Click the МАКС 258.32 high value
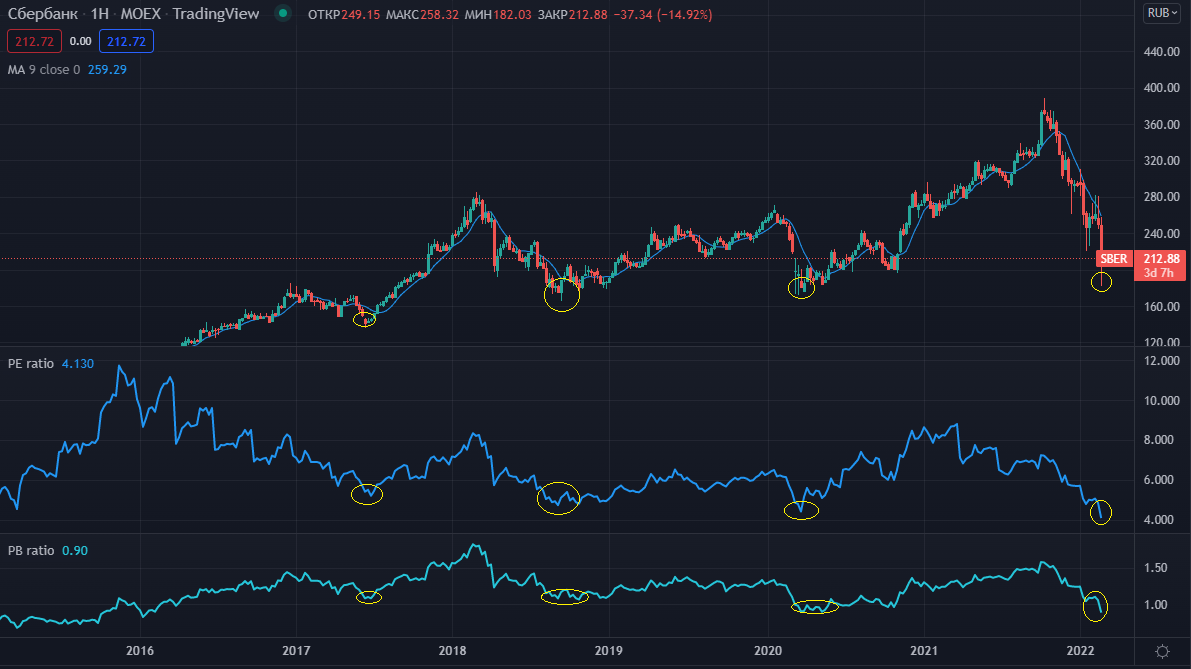This screenshot has height=669, width=1191. 422,14
